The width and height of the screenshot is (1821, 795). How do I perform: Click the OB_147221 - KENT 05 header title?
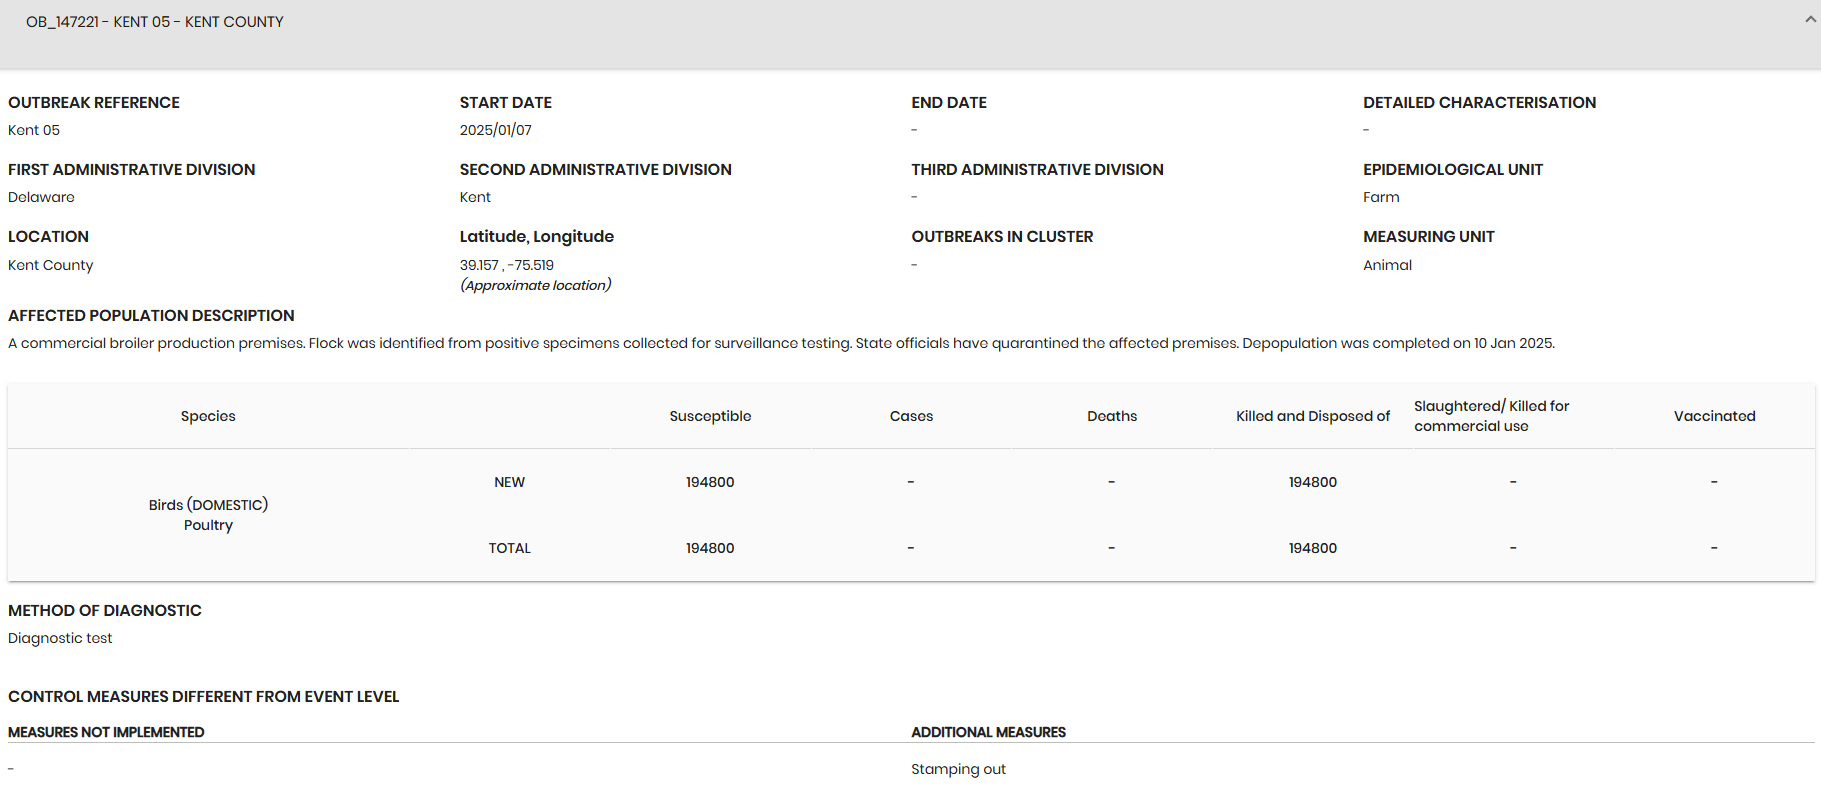[155, 22]
